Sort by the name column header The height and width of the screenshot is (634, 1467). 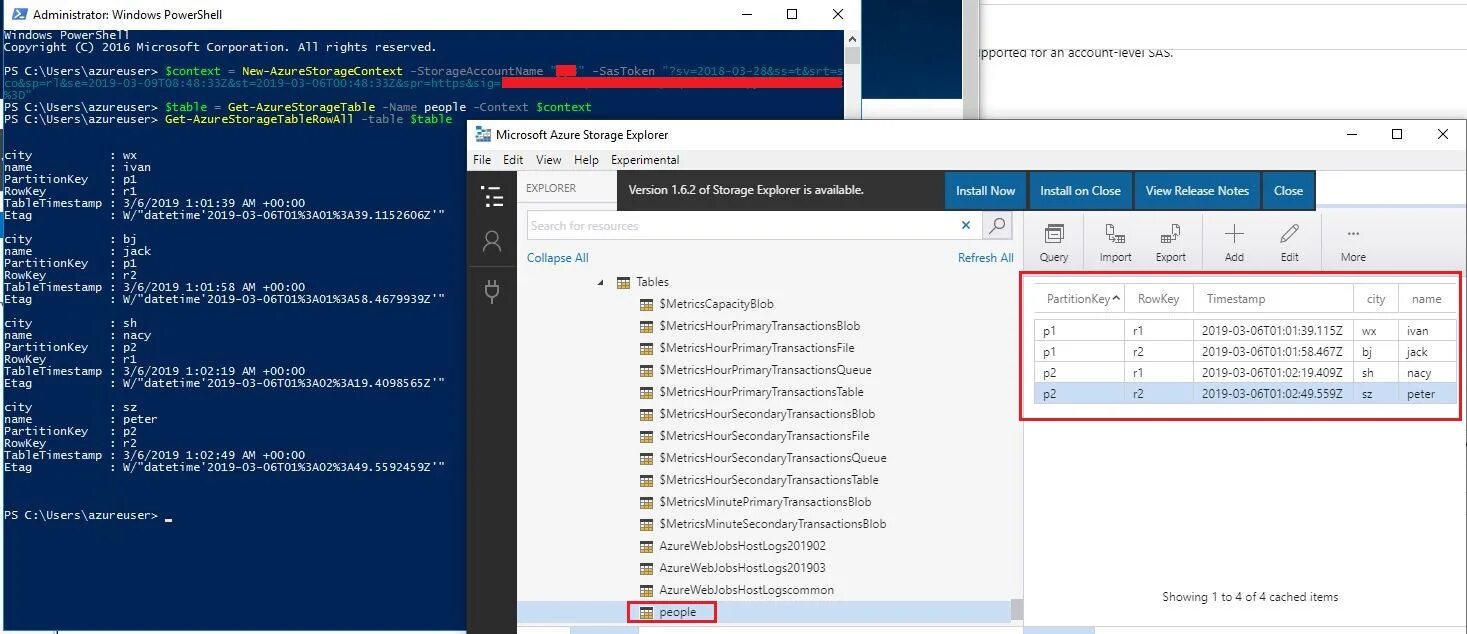(x=1427, y=299)
